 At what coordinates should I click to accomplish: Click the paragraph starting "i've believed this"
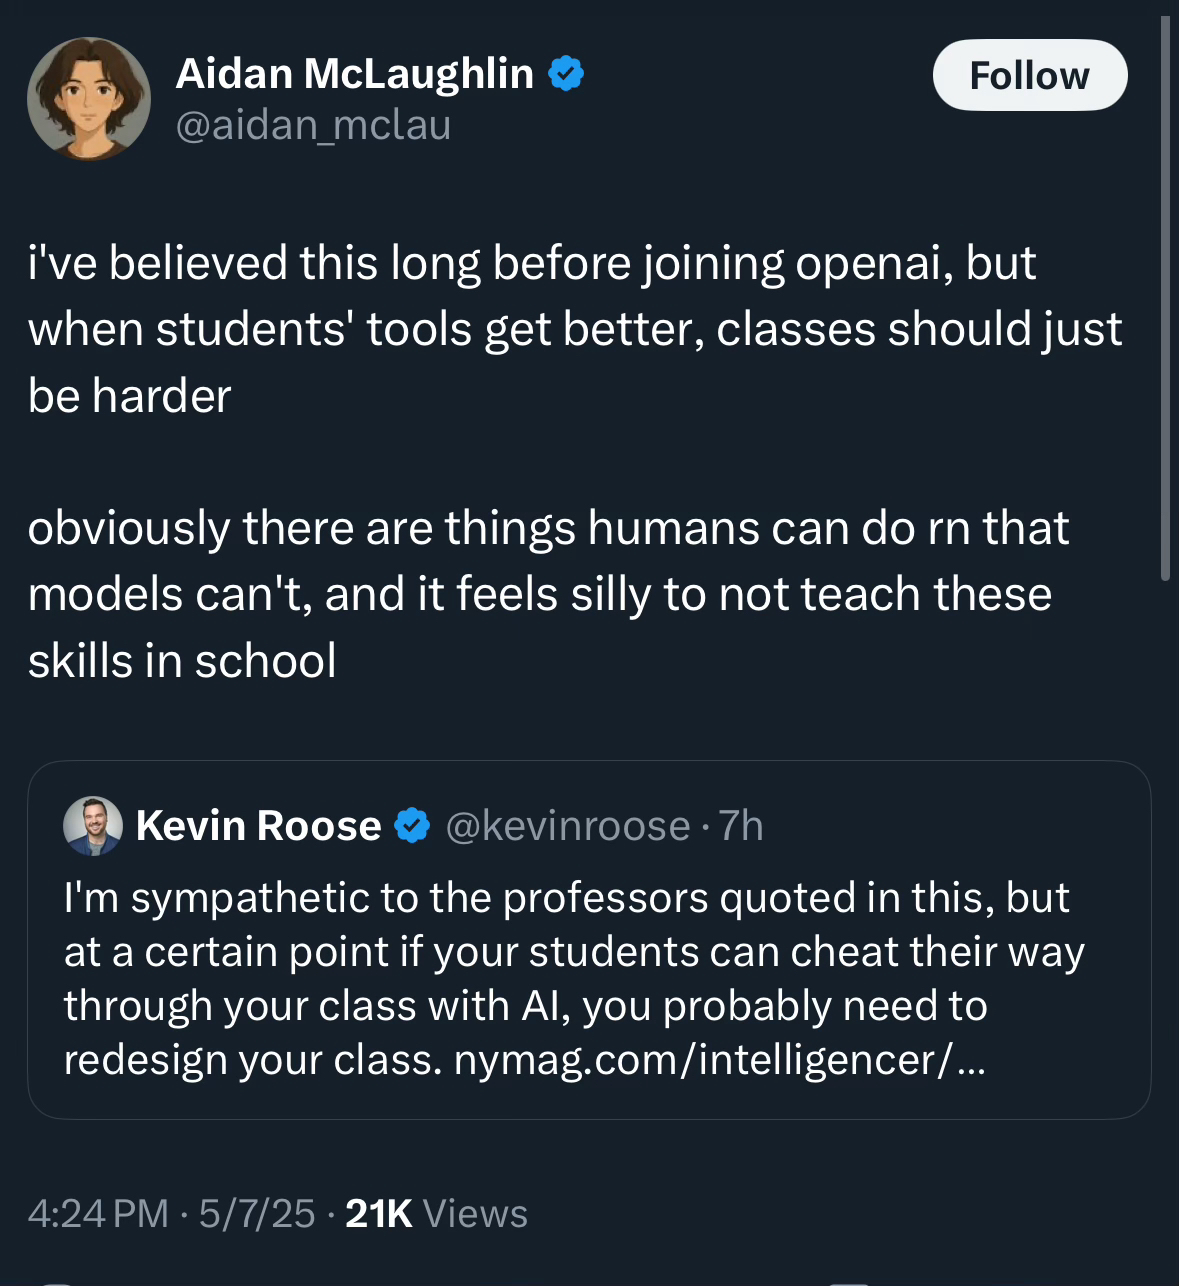(575, 329)
